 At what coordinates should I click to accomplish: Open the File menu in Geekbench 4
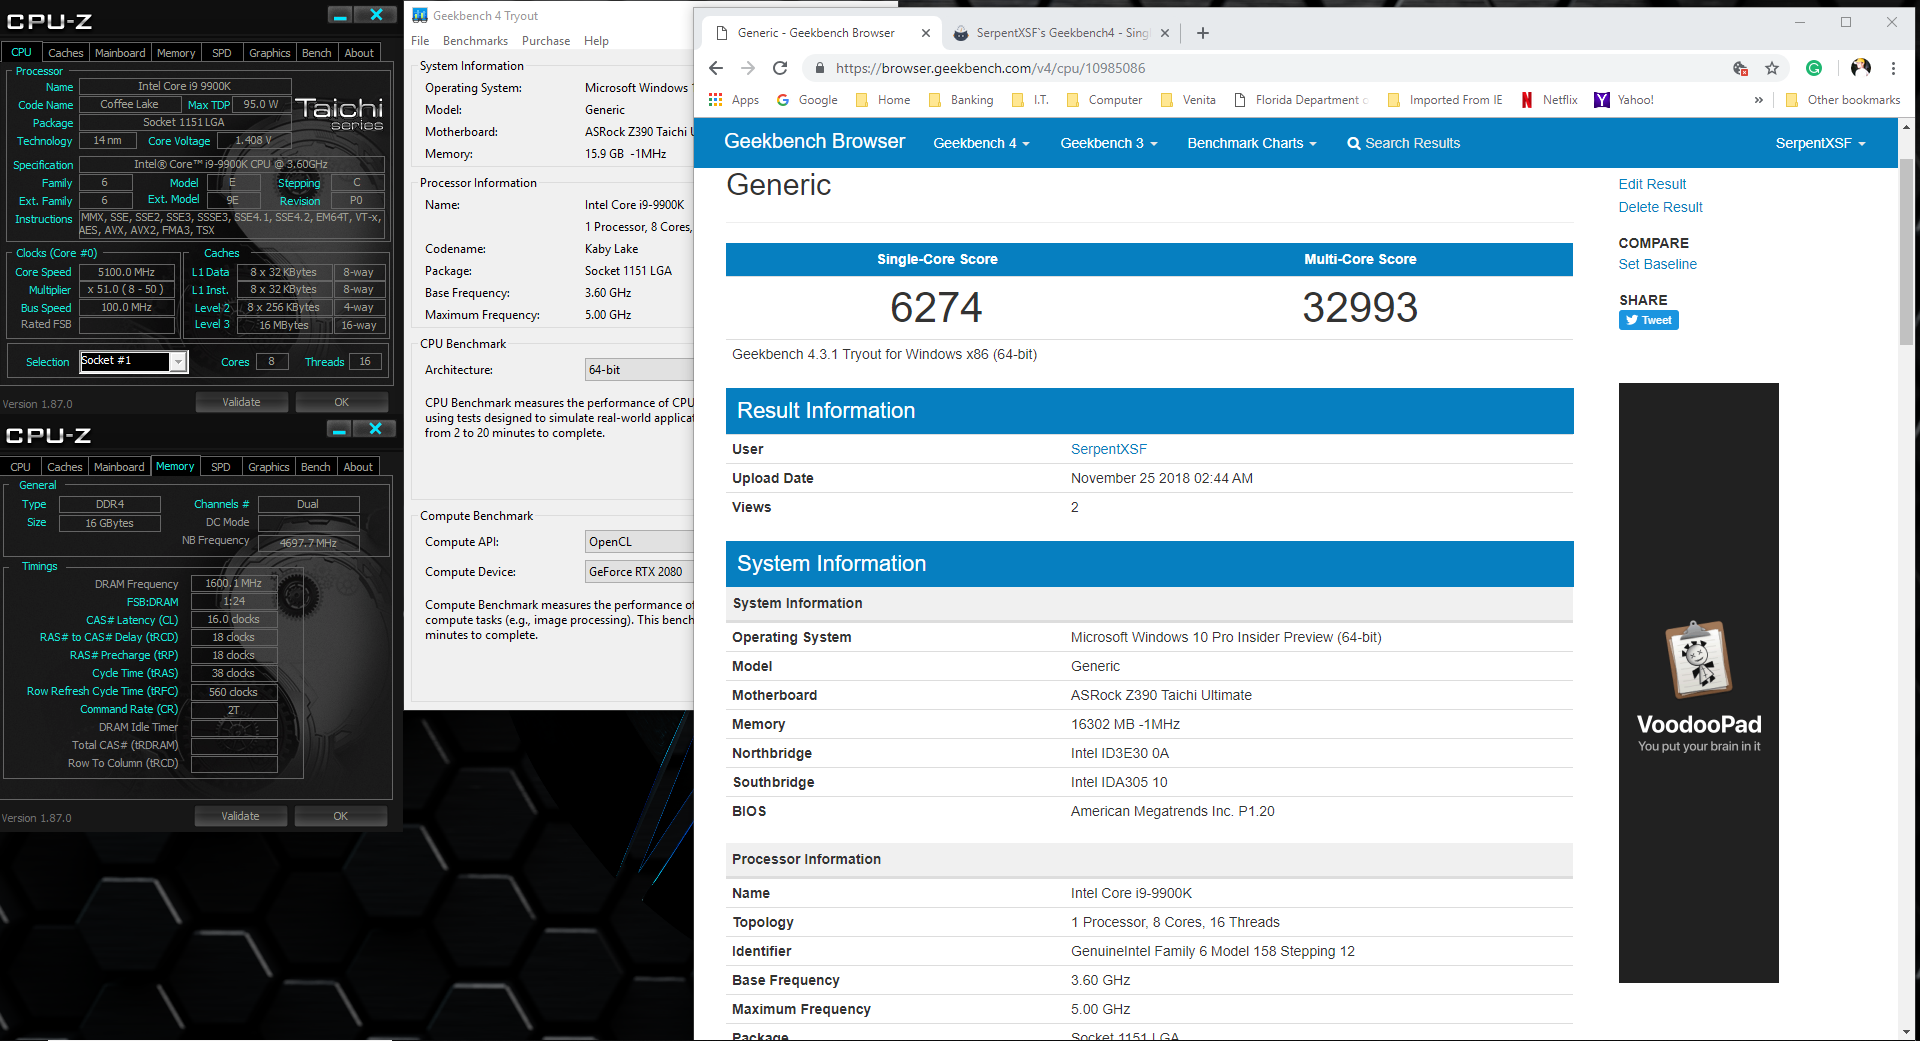[x=420, y=41]
